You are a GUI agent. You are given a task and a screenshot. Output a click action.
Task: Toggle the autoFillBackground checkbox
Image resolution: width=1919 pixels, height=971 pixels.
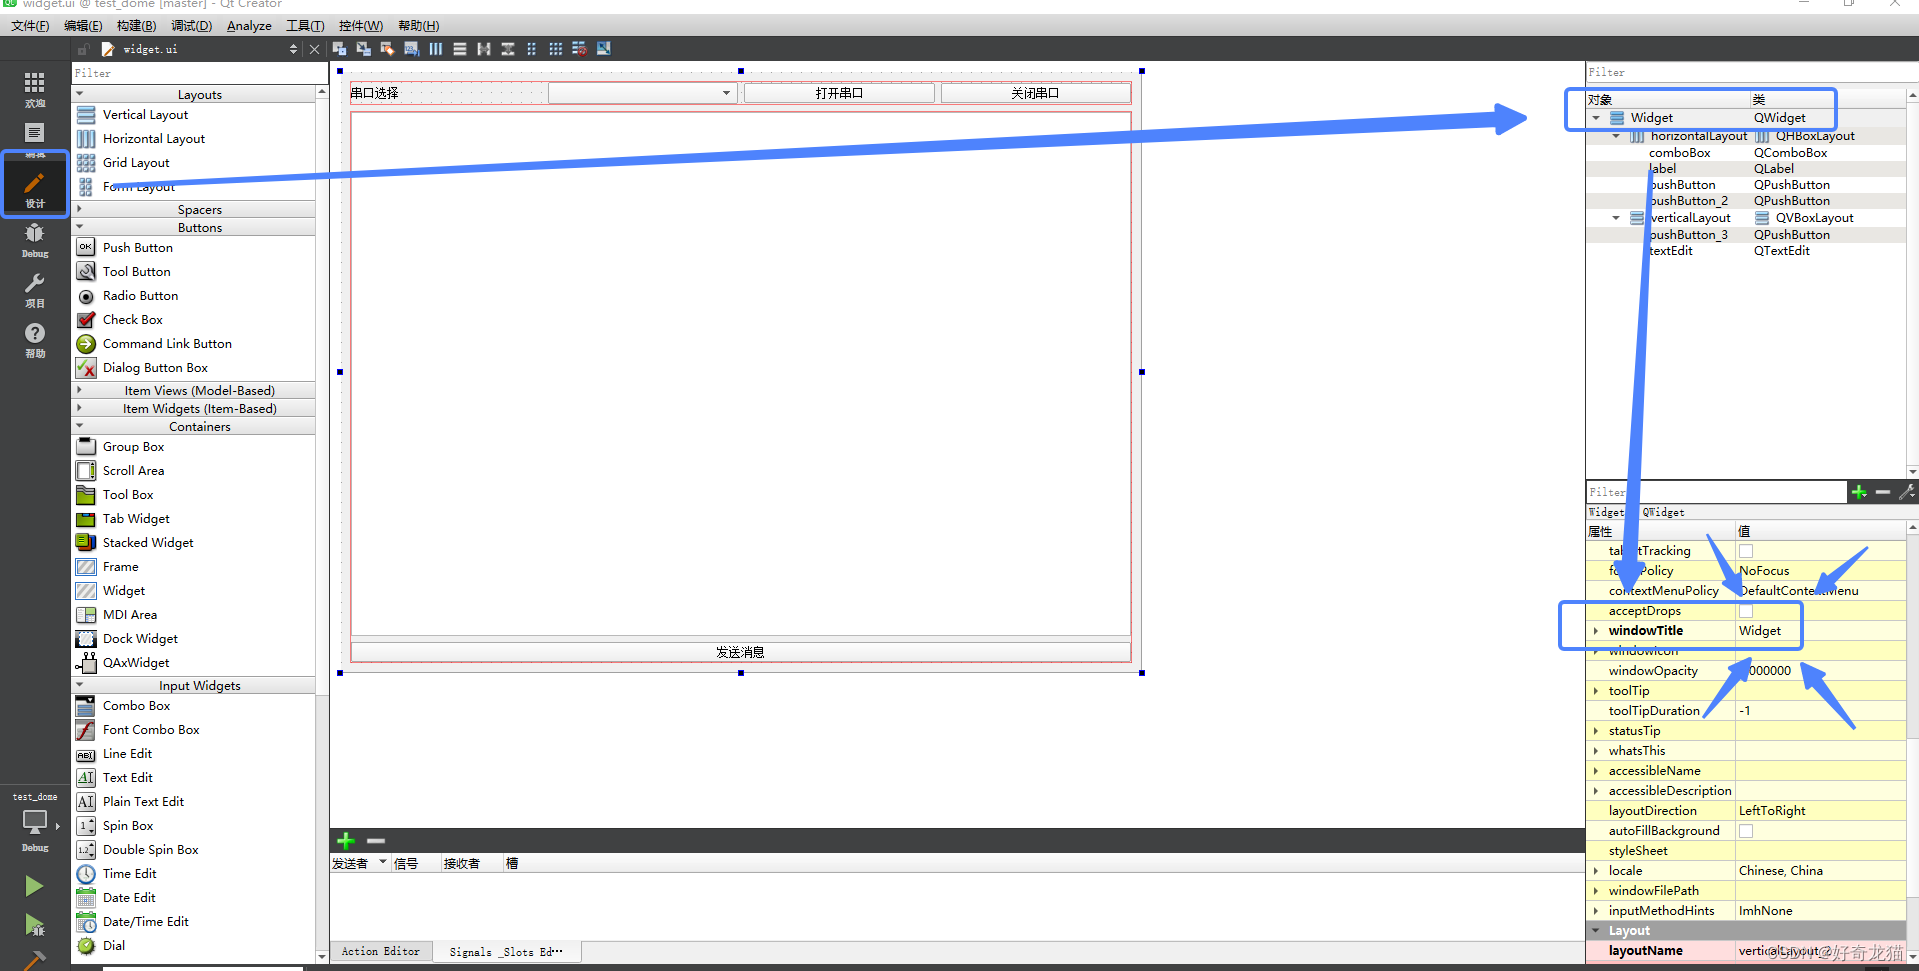[1746, 831]
